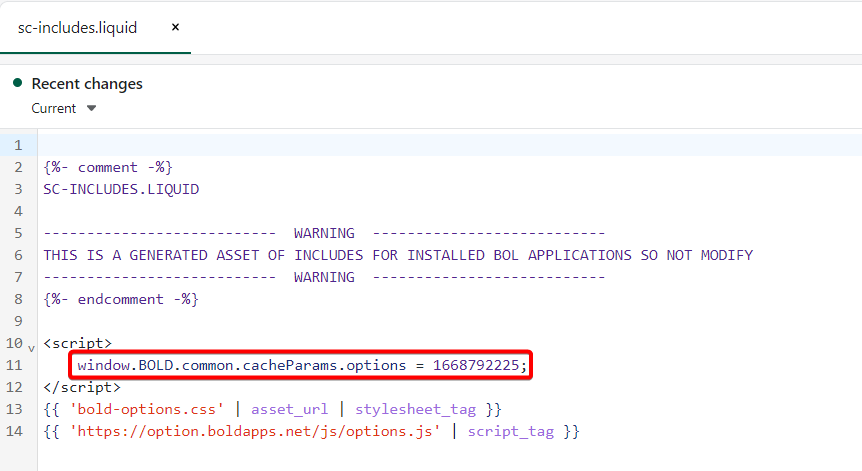The image size is (862, 471).
Task: Click the closing '</script>' tag on line 12
Action: click(x=82, y=387)
